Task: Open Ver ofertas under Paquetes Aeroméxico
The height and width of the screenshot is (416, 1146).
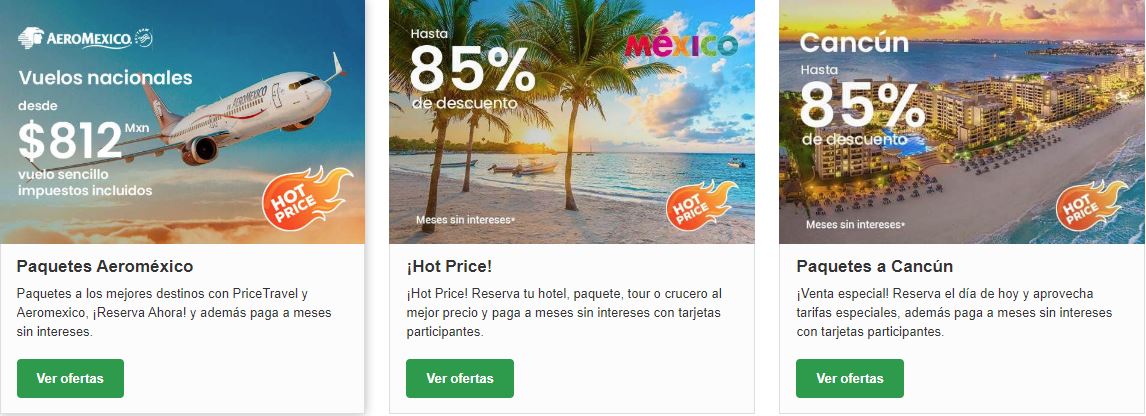Action: (x=70, y=379)
